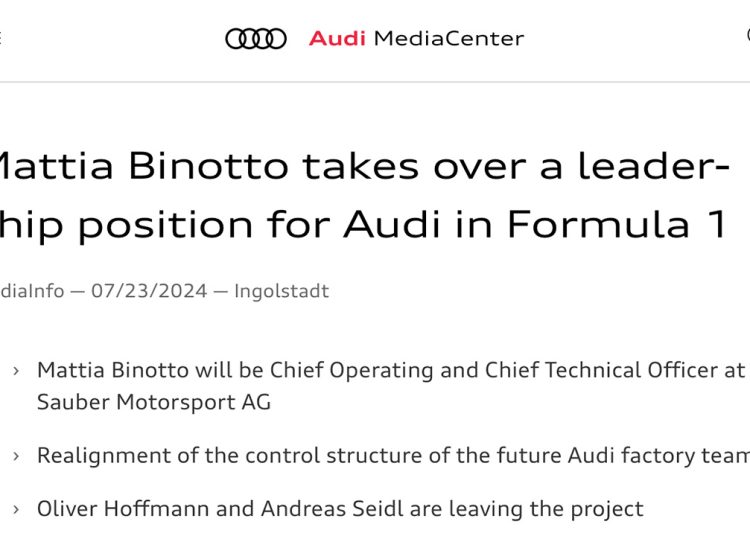The image size is (750, 536).
Task: Click "Formula 1" in the headline
Action: tap(615, 224)
